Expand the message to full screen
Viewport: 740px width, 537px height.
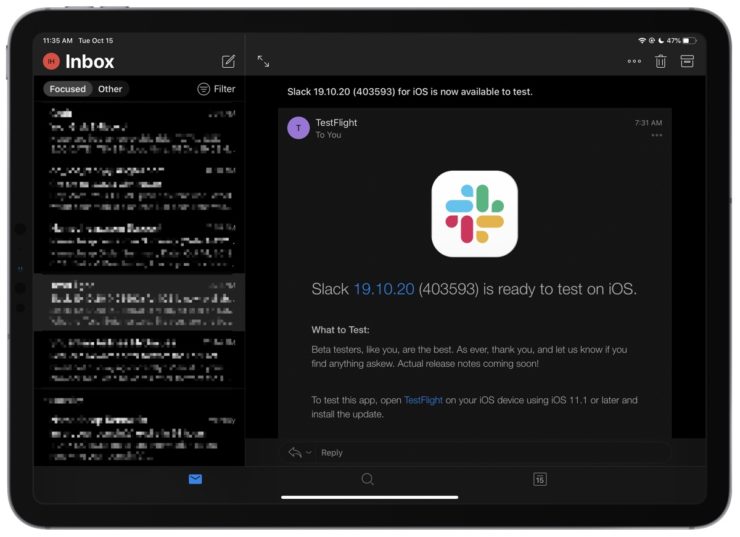(263, 61)
